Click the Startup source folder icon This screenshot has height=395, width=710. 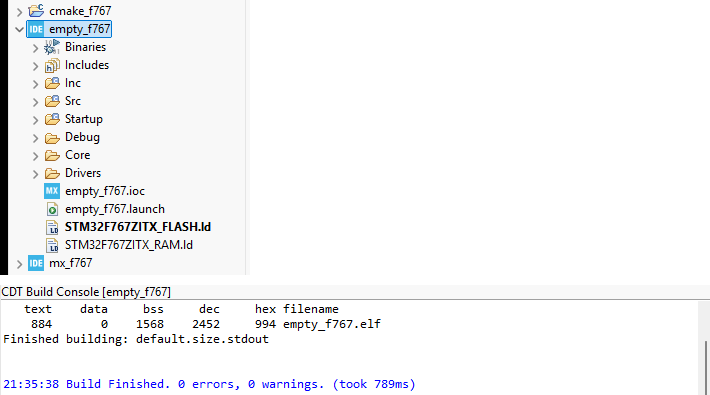click(52, 119)
